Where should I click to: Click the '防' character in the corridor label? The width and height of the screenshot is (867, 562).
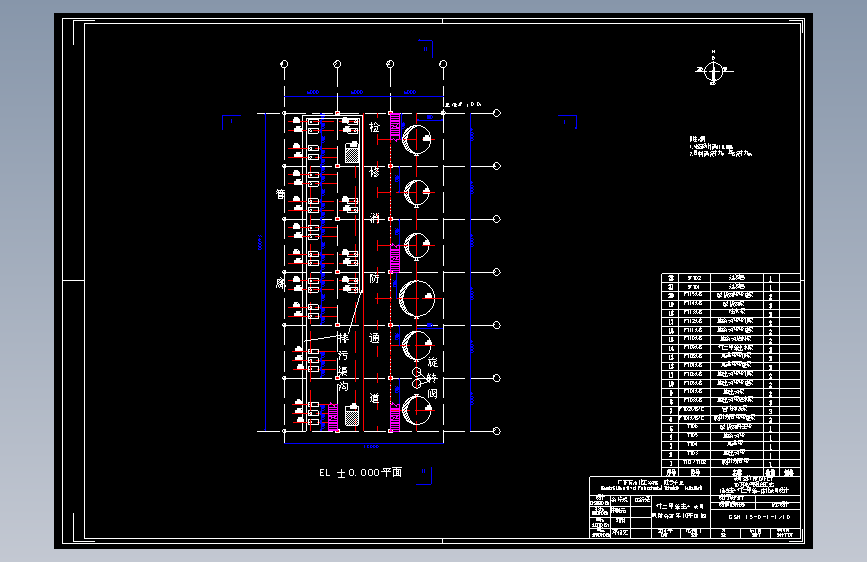374,278
